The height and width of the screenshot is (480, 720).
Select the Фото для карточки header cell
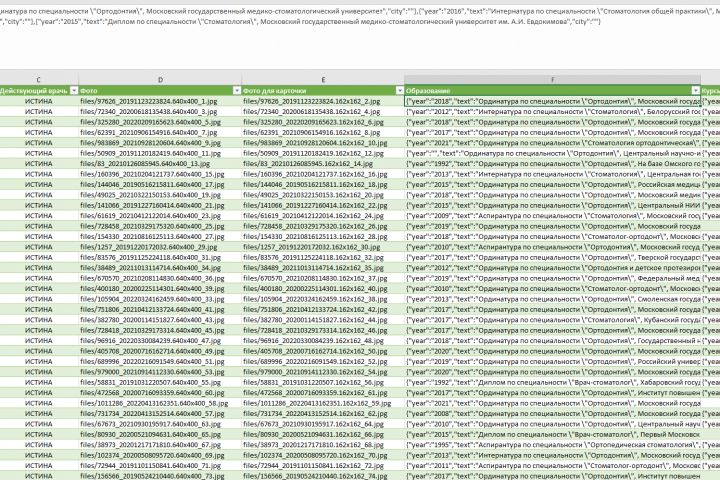pyautogui.click(x=323, y=91)
